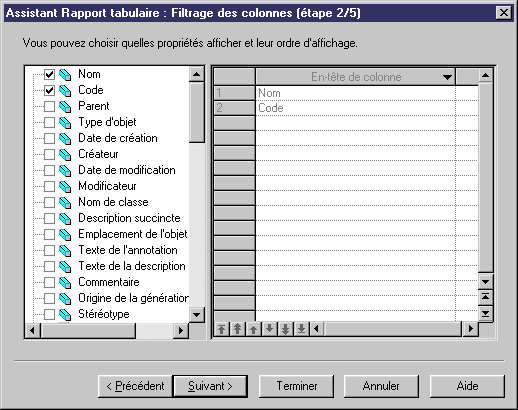Enable the Date de création checkbox

[49, 138]
